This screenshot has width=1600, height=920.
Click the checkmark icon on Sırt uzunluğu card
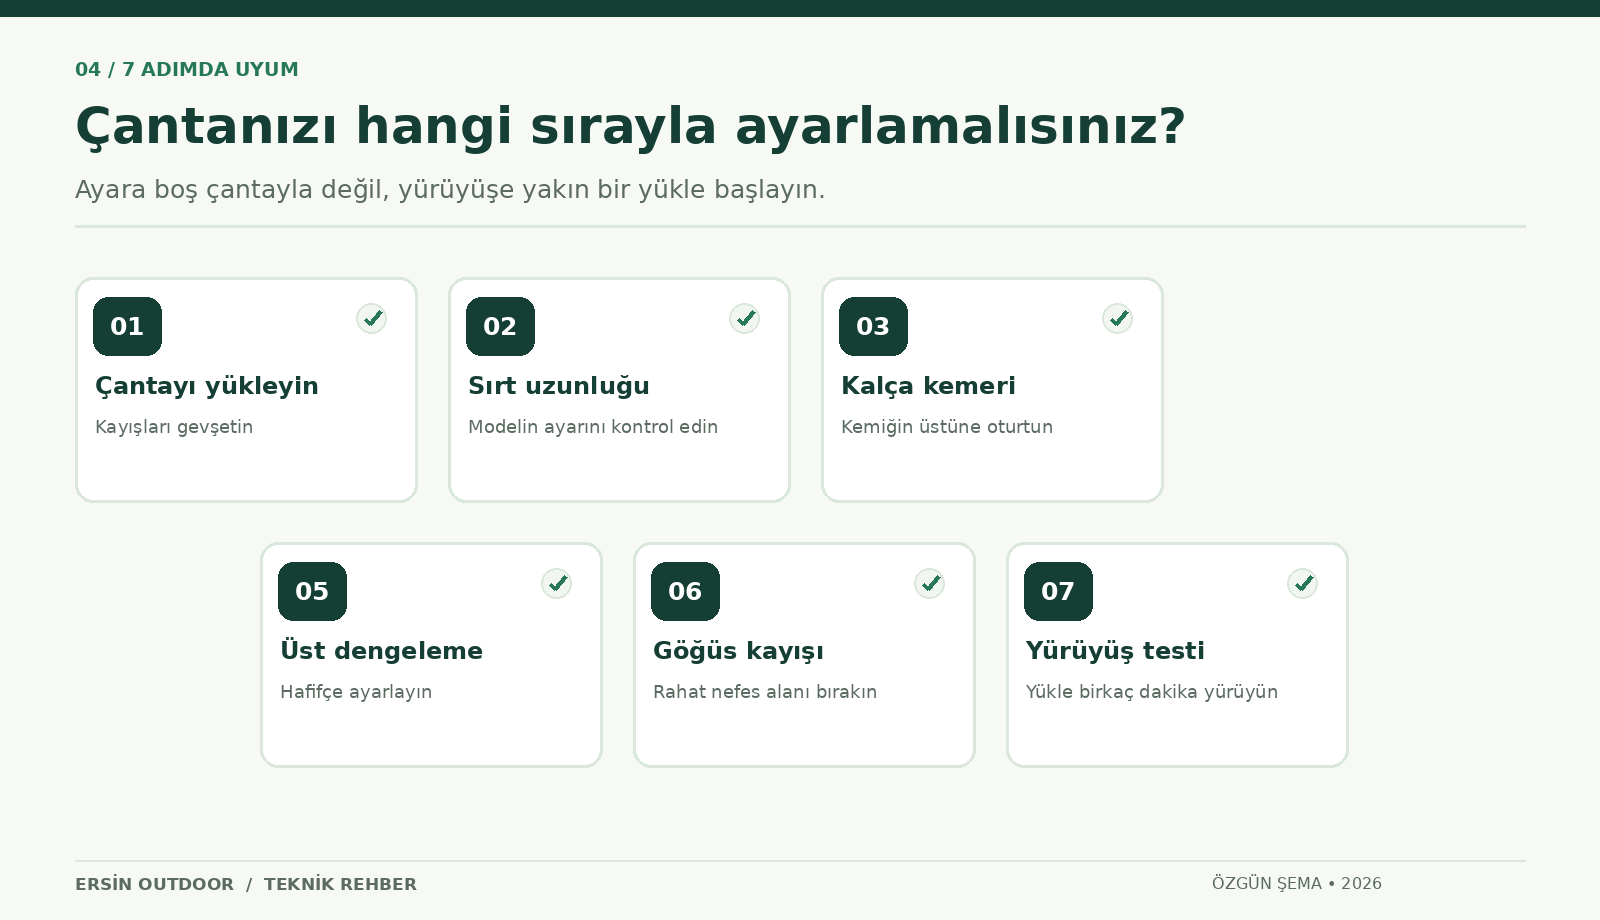pos(745,319)
